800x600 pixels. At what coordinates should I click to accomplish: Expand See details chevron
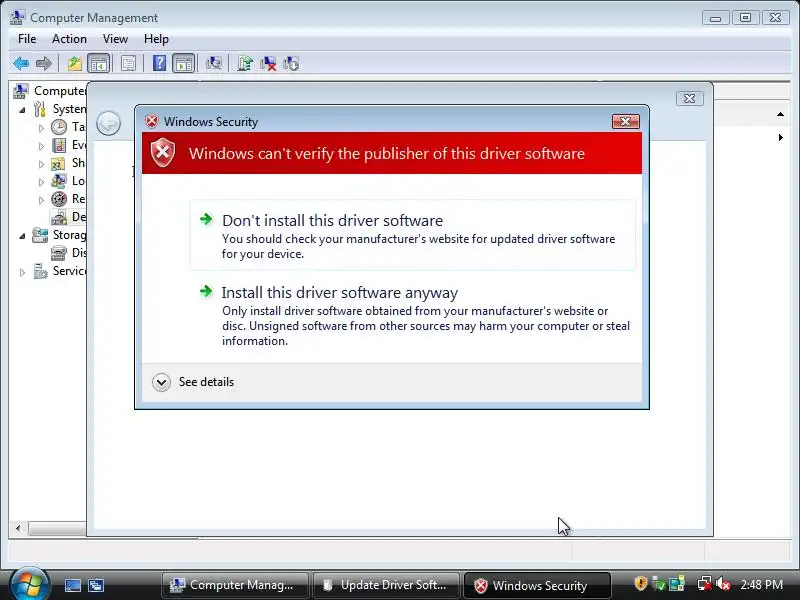[161, 382]
